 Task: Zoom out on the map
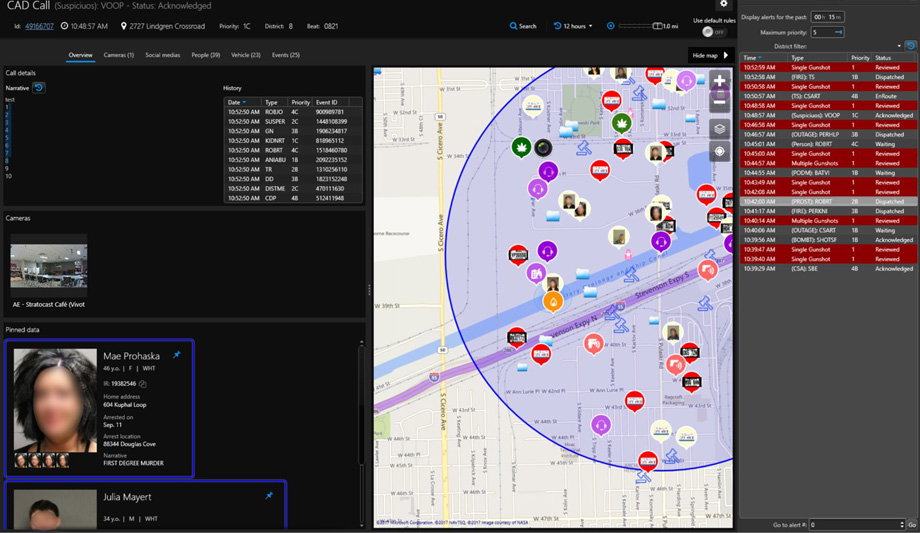[x=719, y=102]
